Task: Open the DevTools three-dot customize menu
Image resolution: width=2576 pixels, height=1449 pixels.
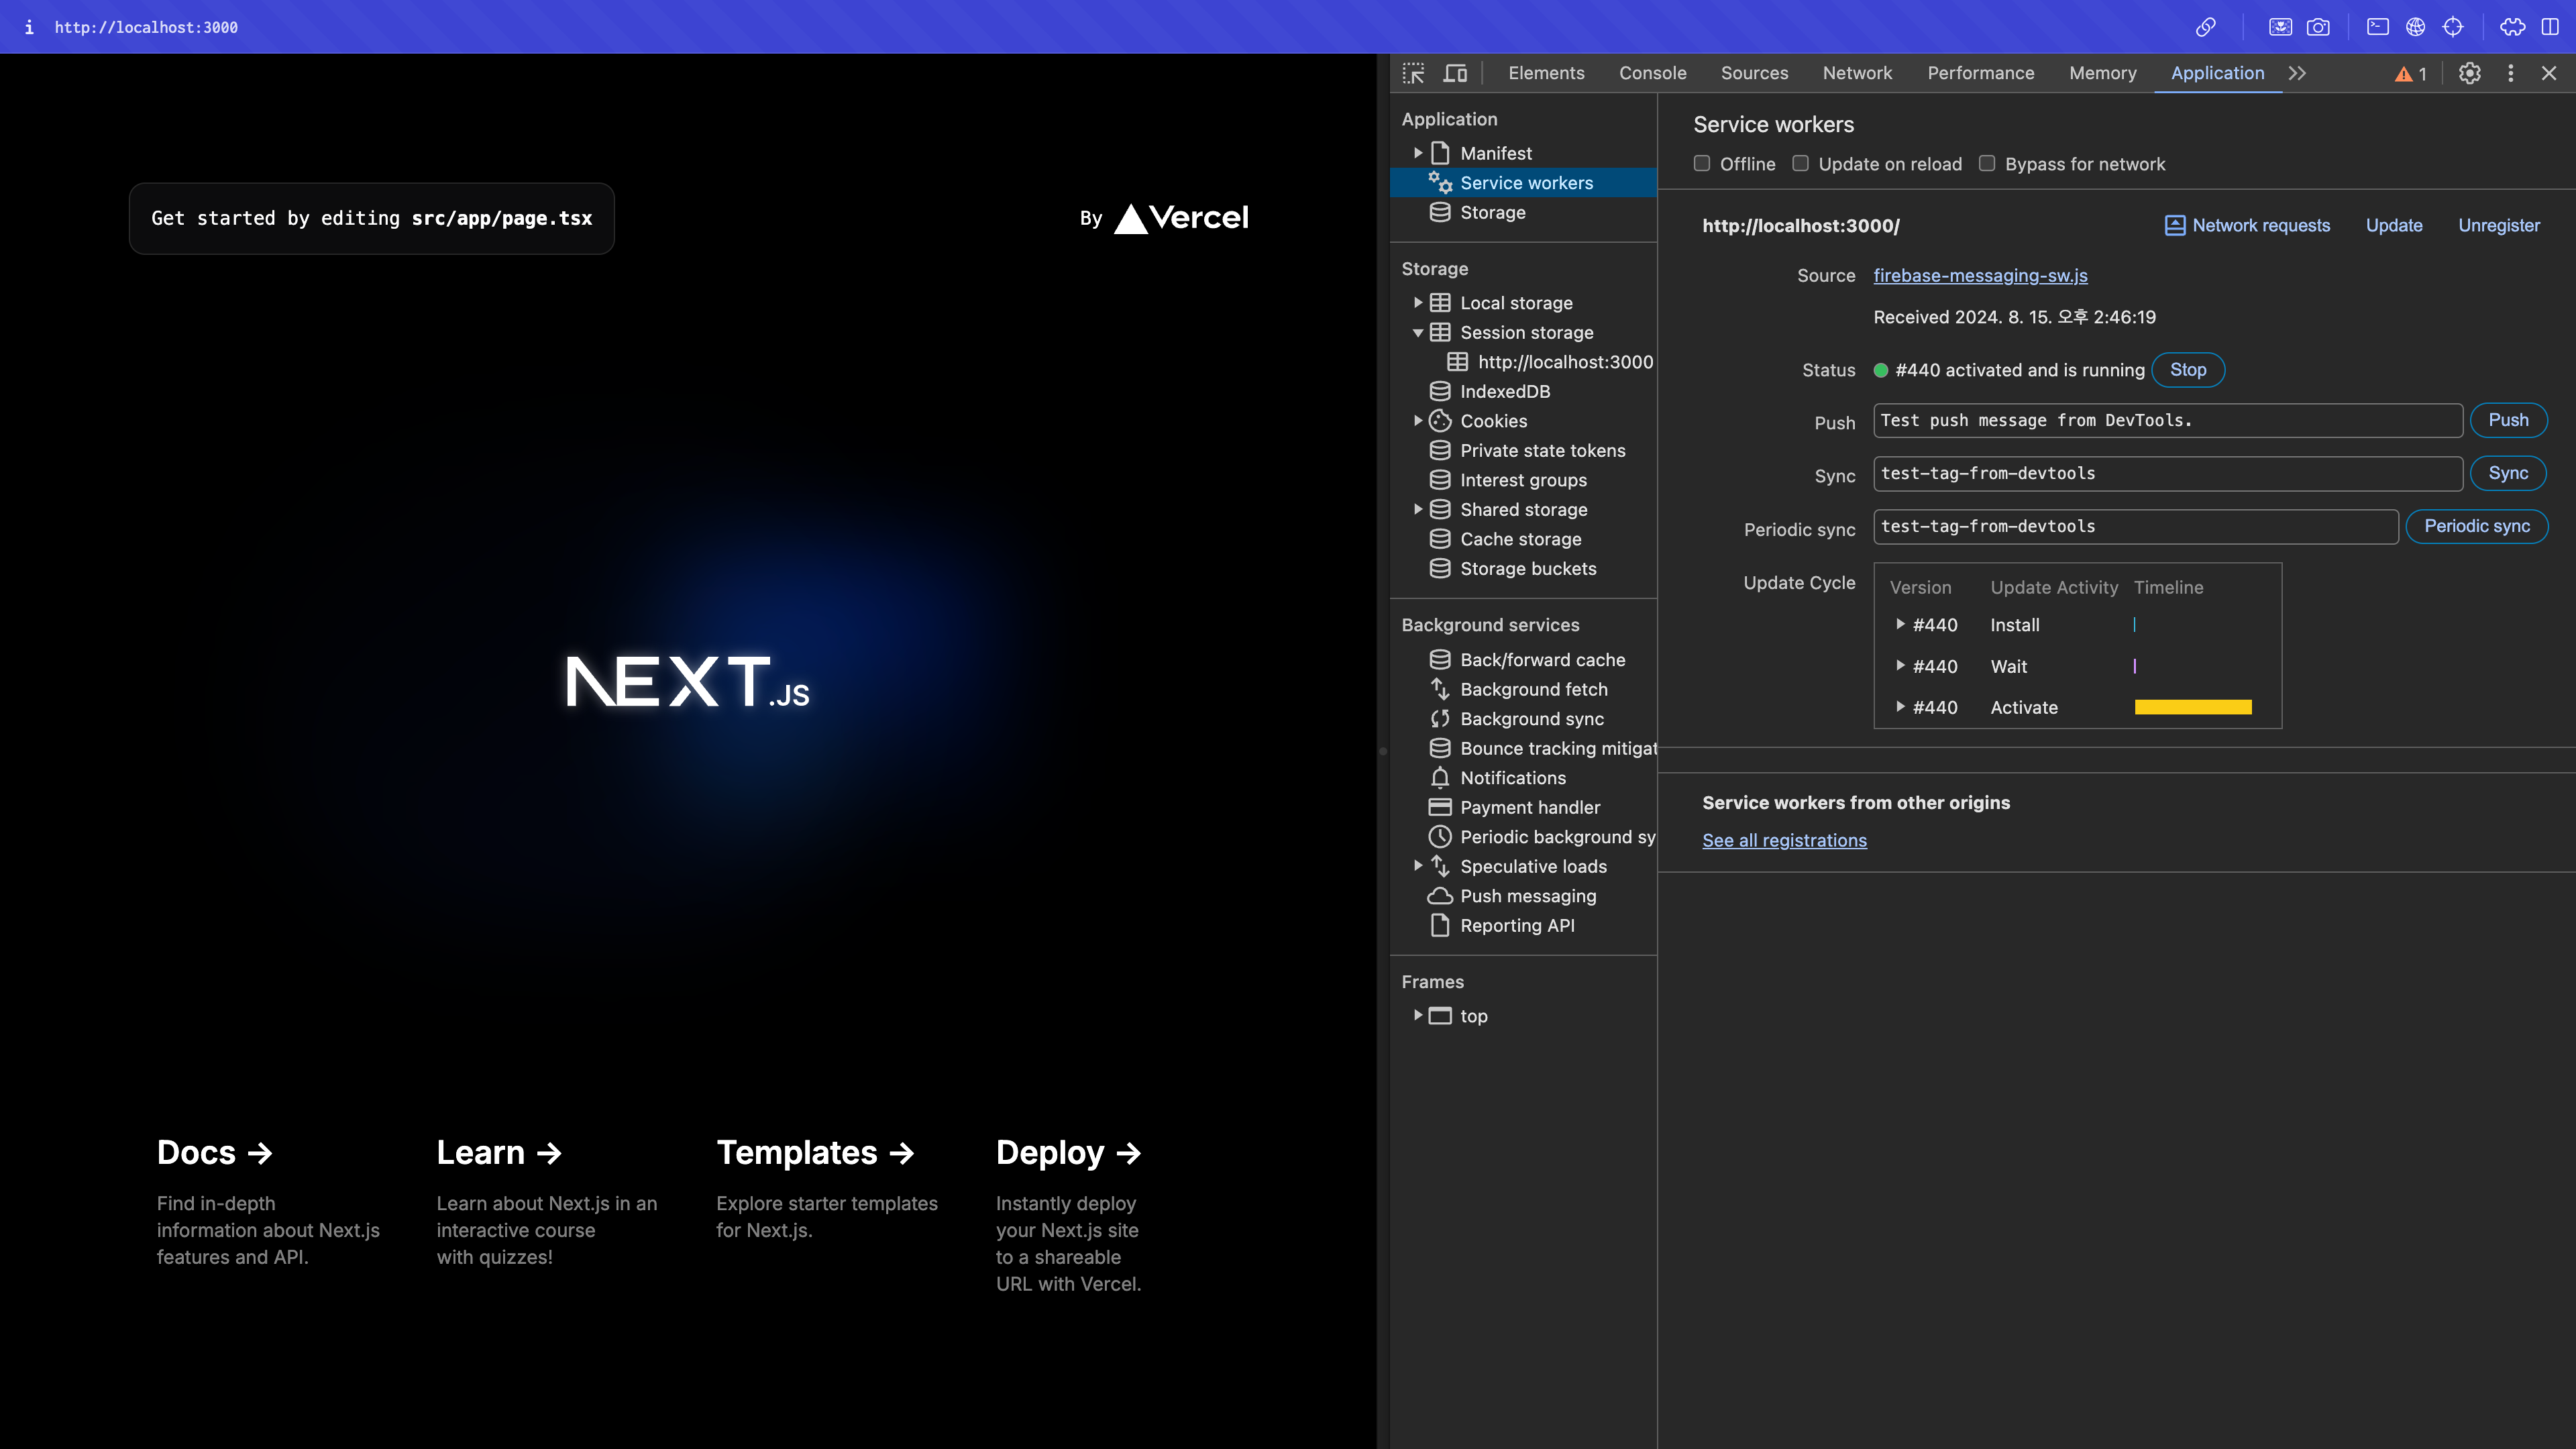Action: click(2510, 73)
